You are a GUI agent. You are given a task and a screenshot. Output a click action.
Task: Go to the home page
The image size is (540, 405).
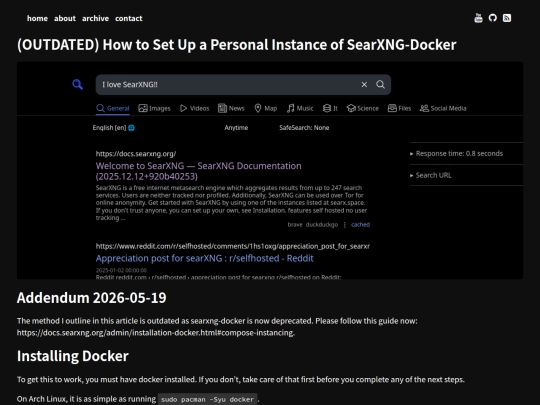coord(37,18)
